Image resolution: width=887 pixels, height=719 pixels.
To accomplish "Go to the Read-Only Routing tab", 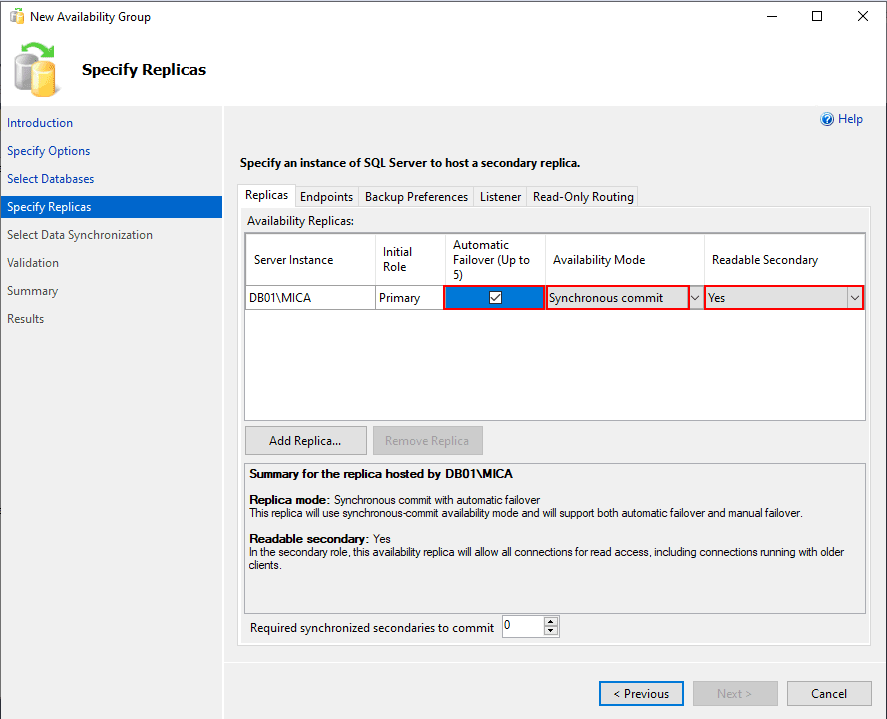I will pos(583,197).
